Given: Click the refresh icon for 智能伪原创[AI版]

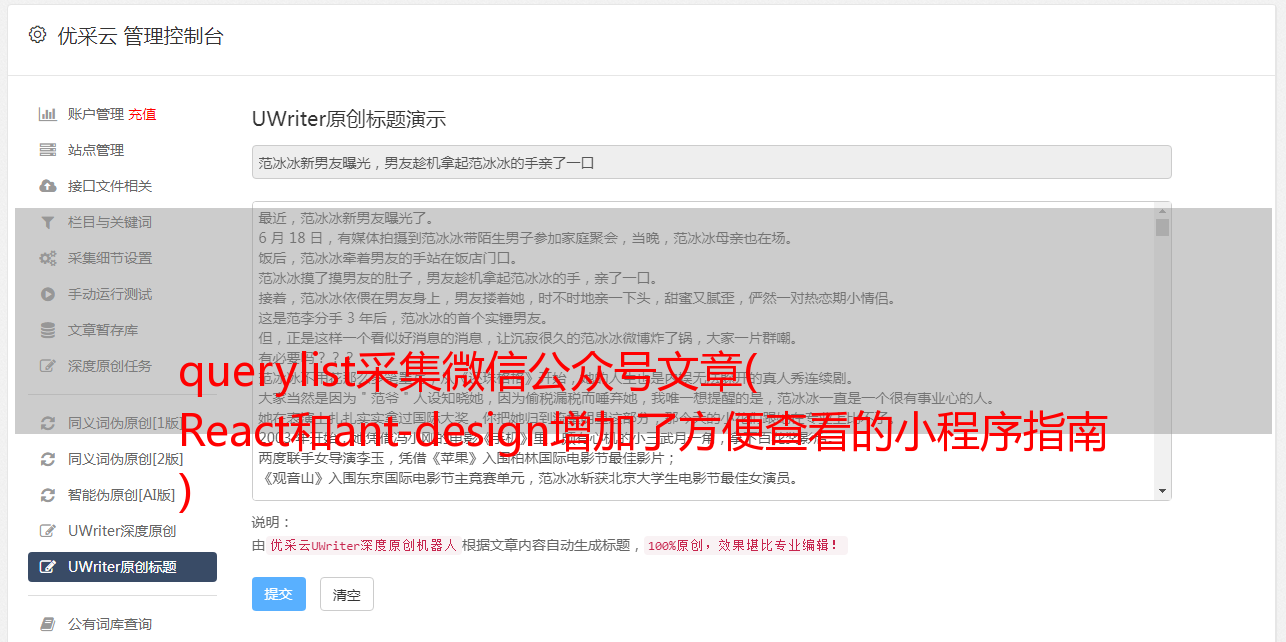Looking at the screenshot, I should point(47,495).
